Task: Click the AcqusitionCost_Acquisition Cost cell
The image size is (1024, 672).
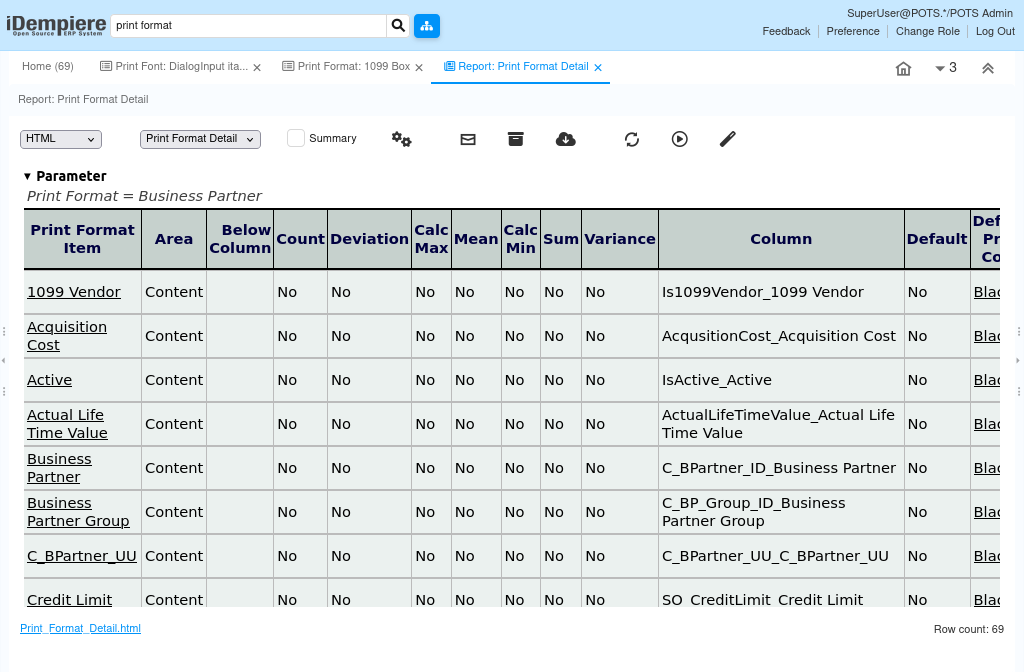Action: (x=781, y=336)
